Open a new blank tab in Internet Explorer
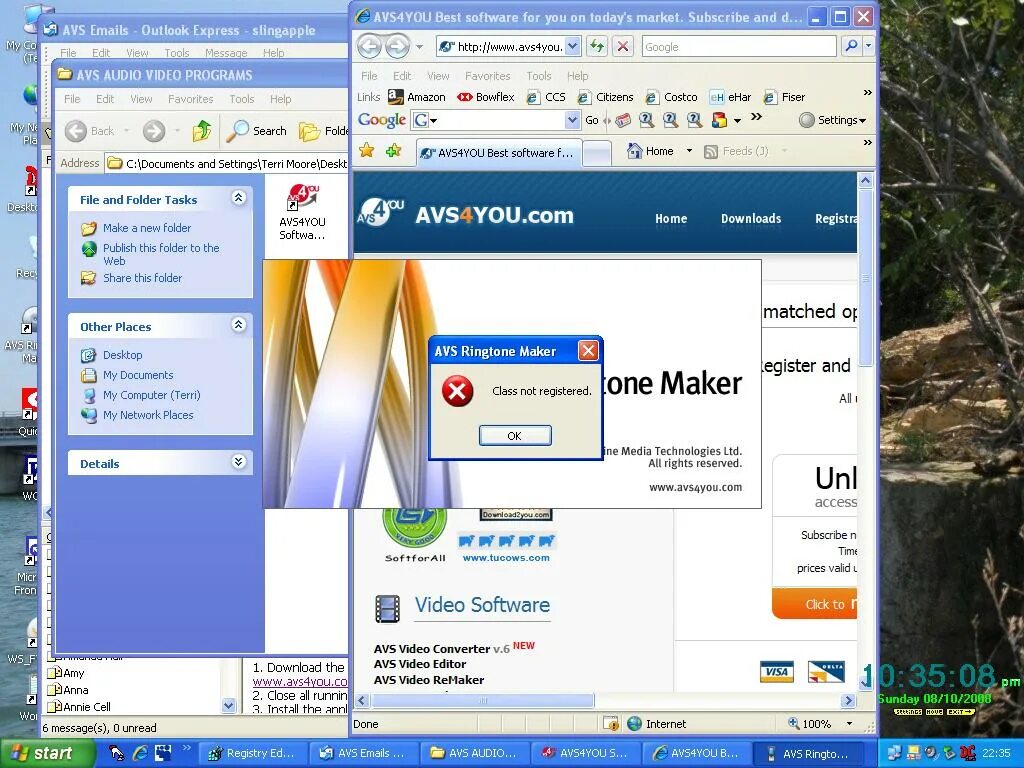This screenshot has height=768, width=1024. click(x=596, y=153)
